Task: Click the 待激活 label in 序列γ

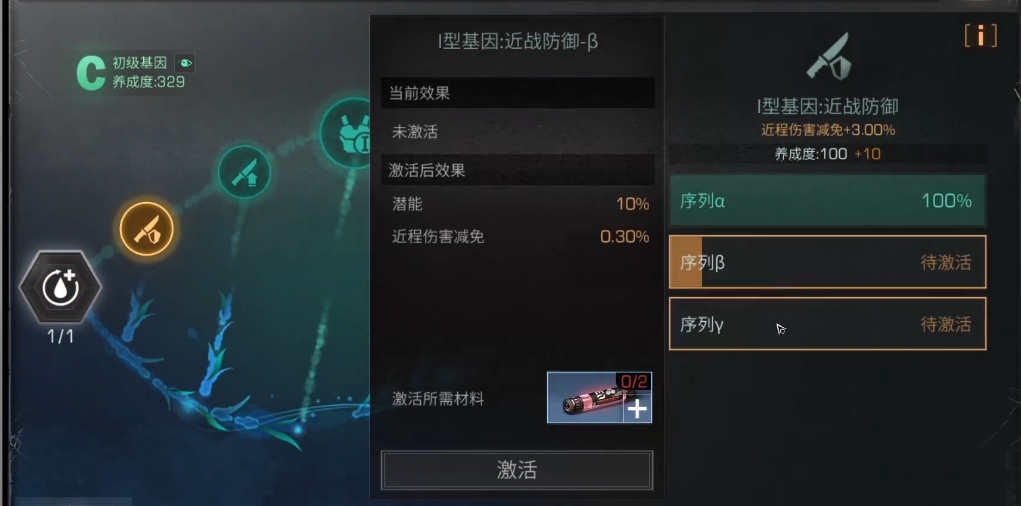Action: 945,324
